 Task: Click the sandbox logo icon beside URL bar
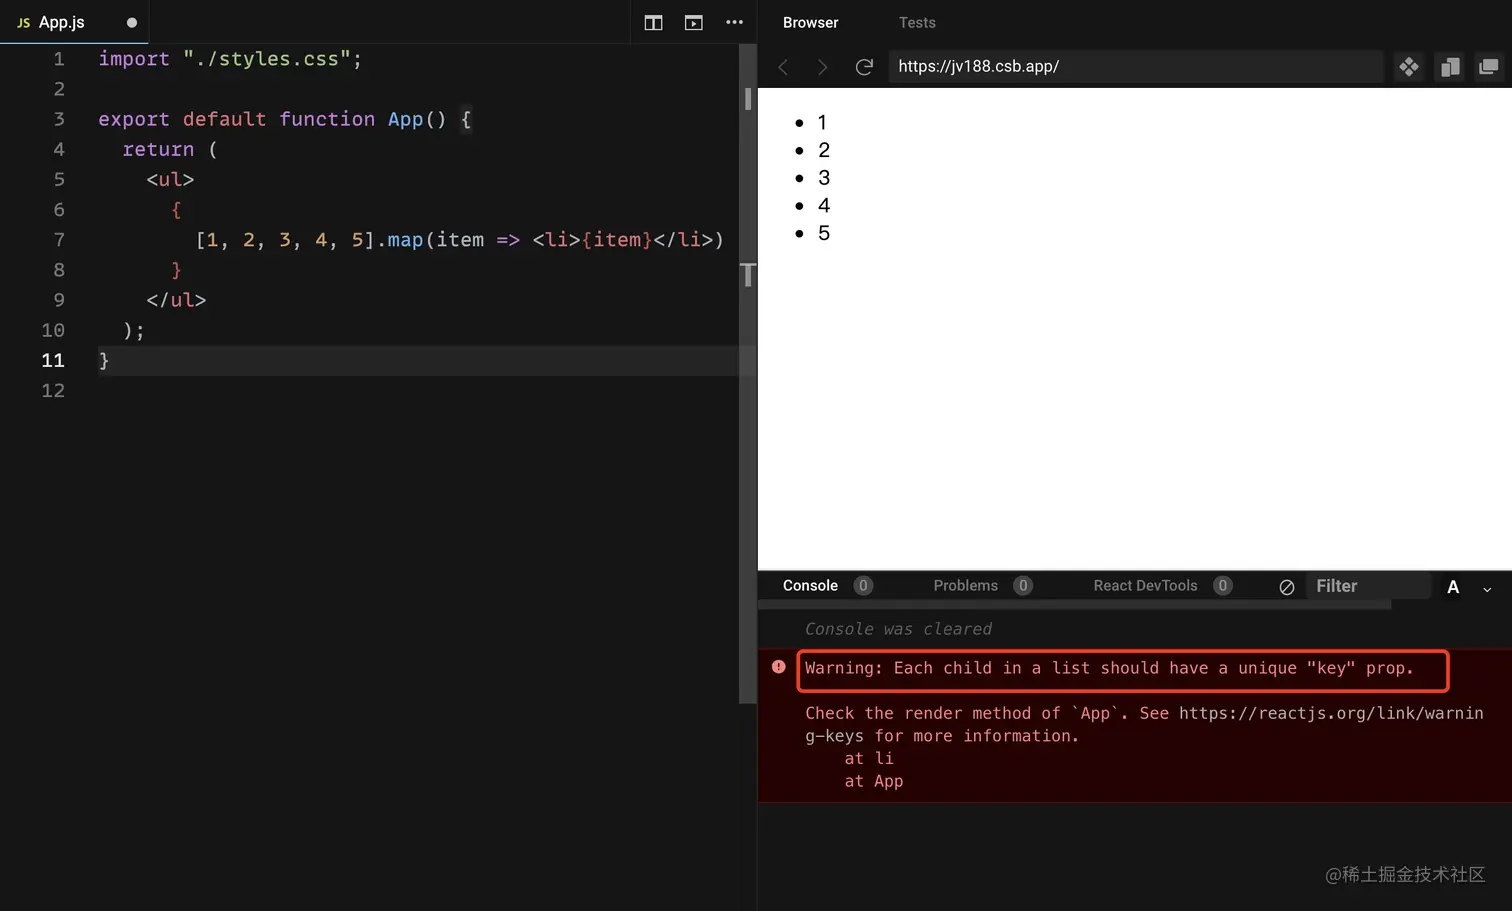tap(1408, 67)
